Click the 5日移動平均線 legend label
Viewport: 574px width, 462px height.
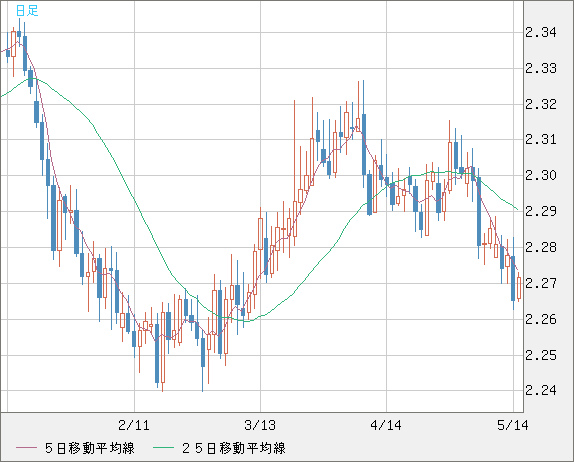coord(90,448)
